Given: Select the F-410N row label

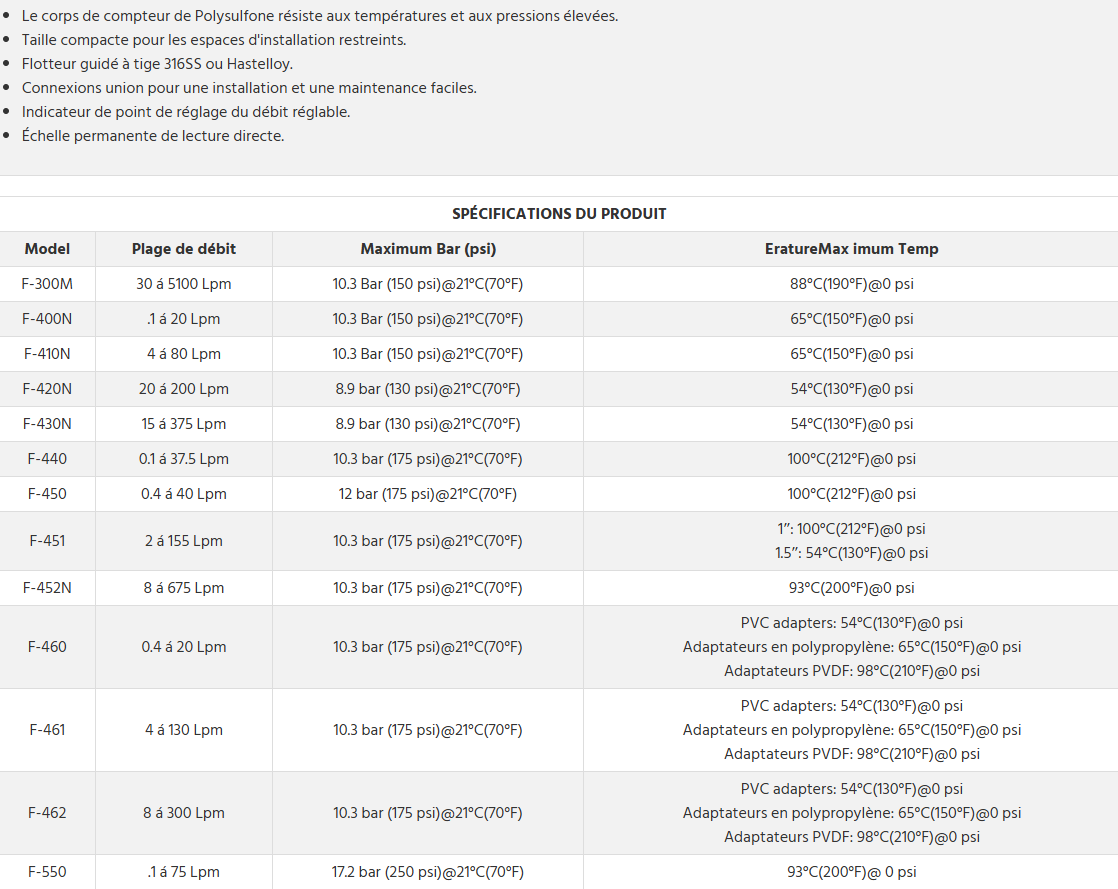Looking at the screenshot, I should (x=47, y=354).
